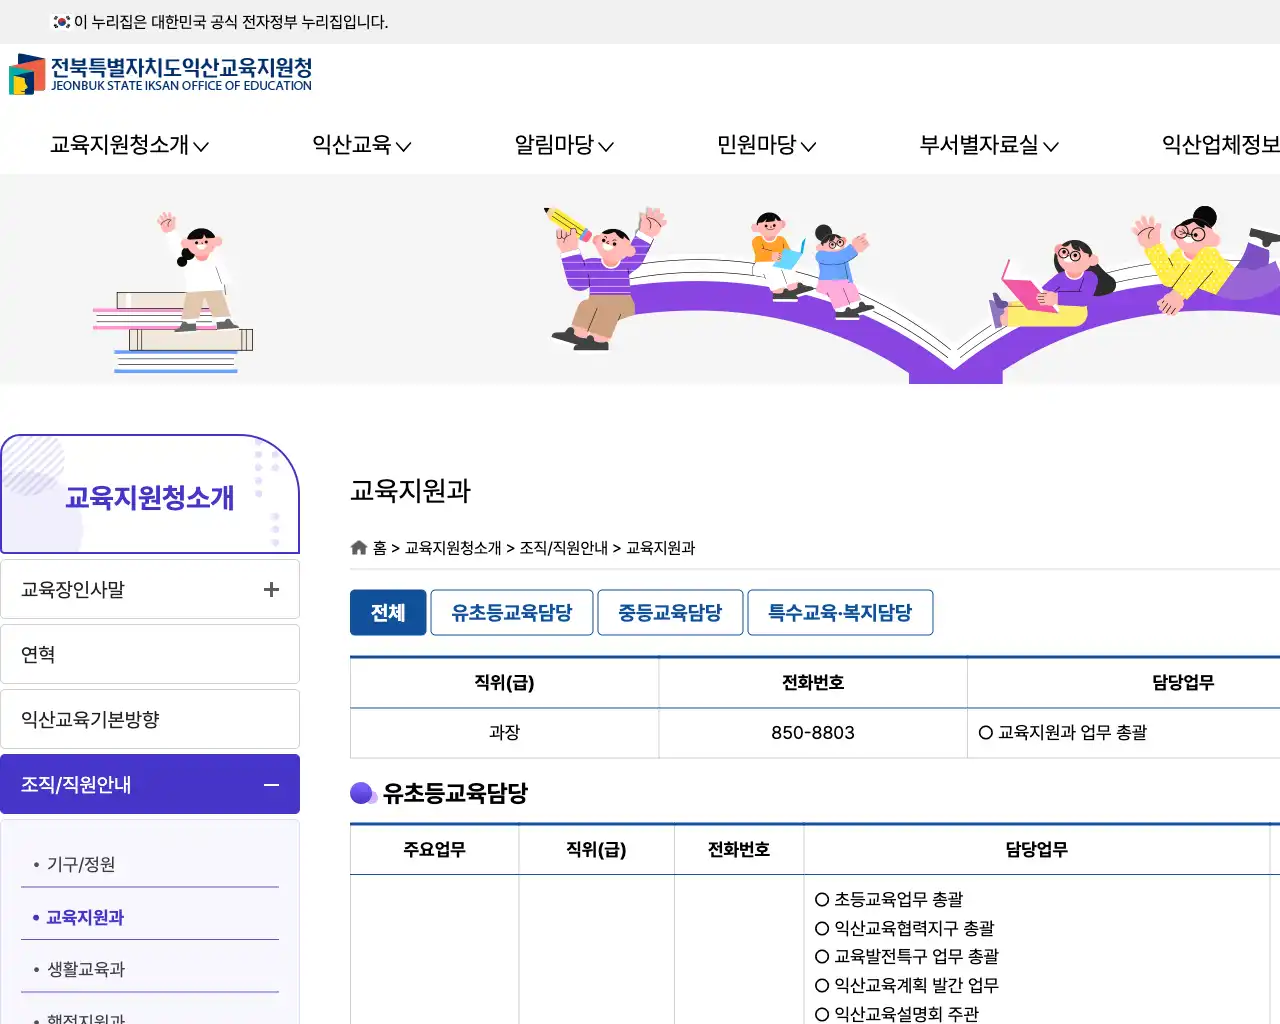Click the purple circle icon beside 유초등교육담당
Screen dimensions: 1280x1024
pos(360,793)
